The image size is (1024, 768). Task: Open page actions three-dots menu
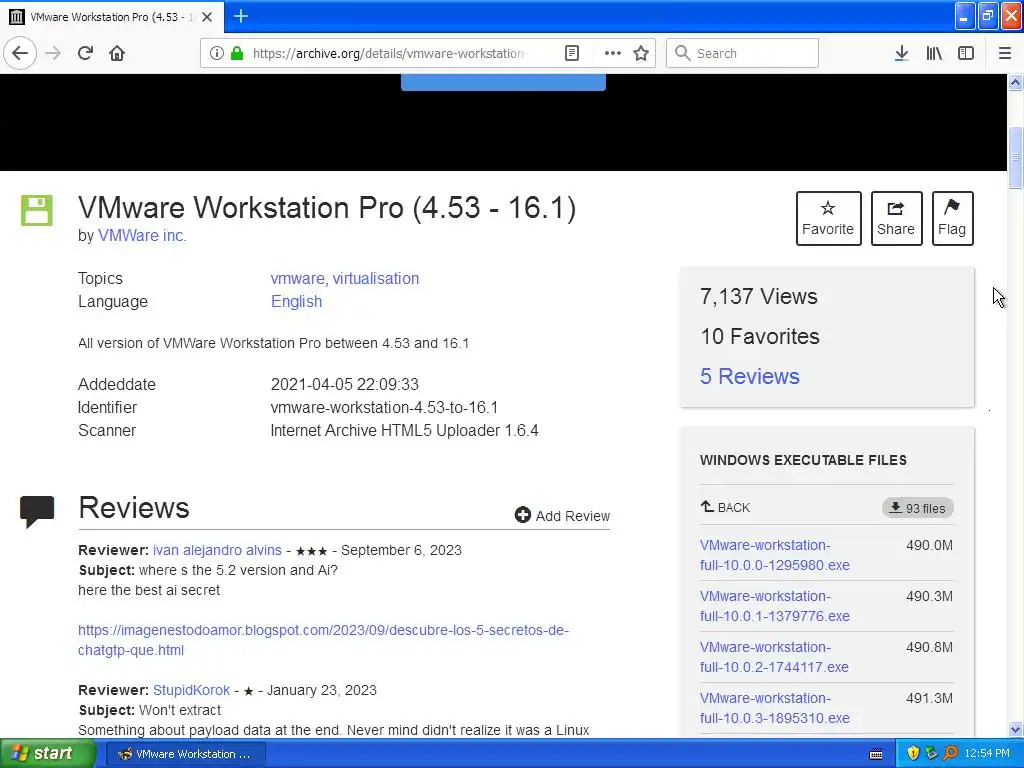point(613,53)
